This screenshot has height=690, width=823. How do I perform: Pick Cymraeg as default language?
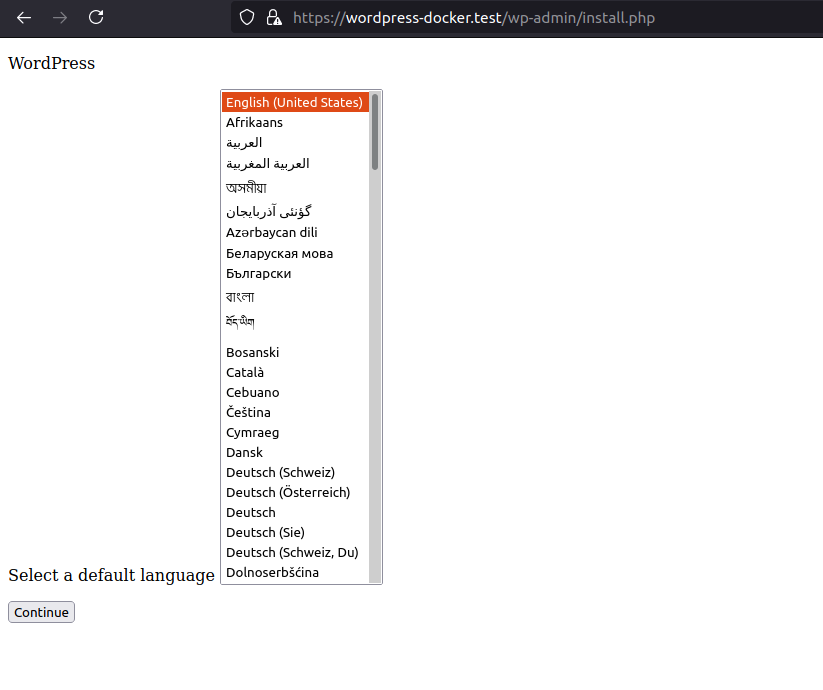pyautogui.click(x=296, y=432)
